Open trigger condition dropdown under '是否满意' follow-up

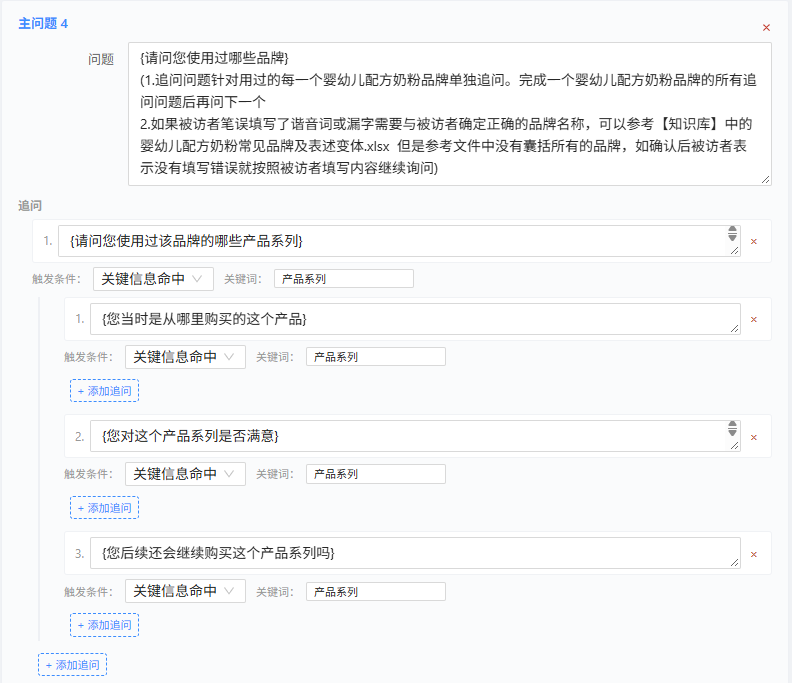185,474
